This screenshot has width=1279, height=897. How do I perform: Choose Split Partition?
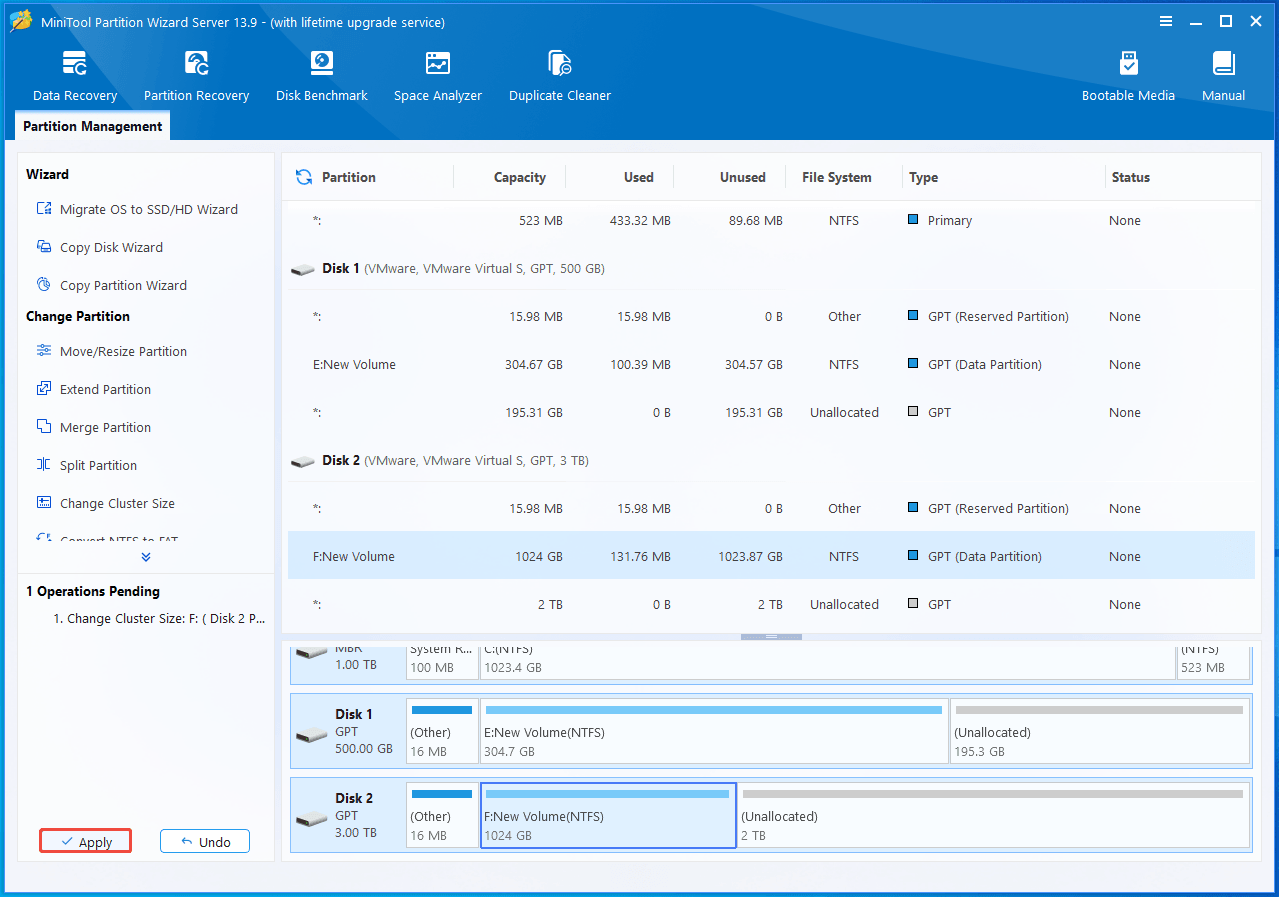(x=86, y=465)
